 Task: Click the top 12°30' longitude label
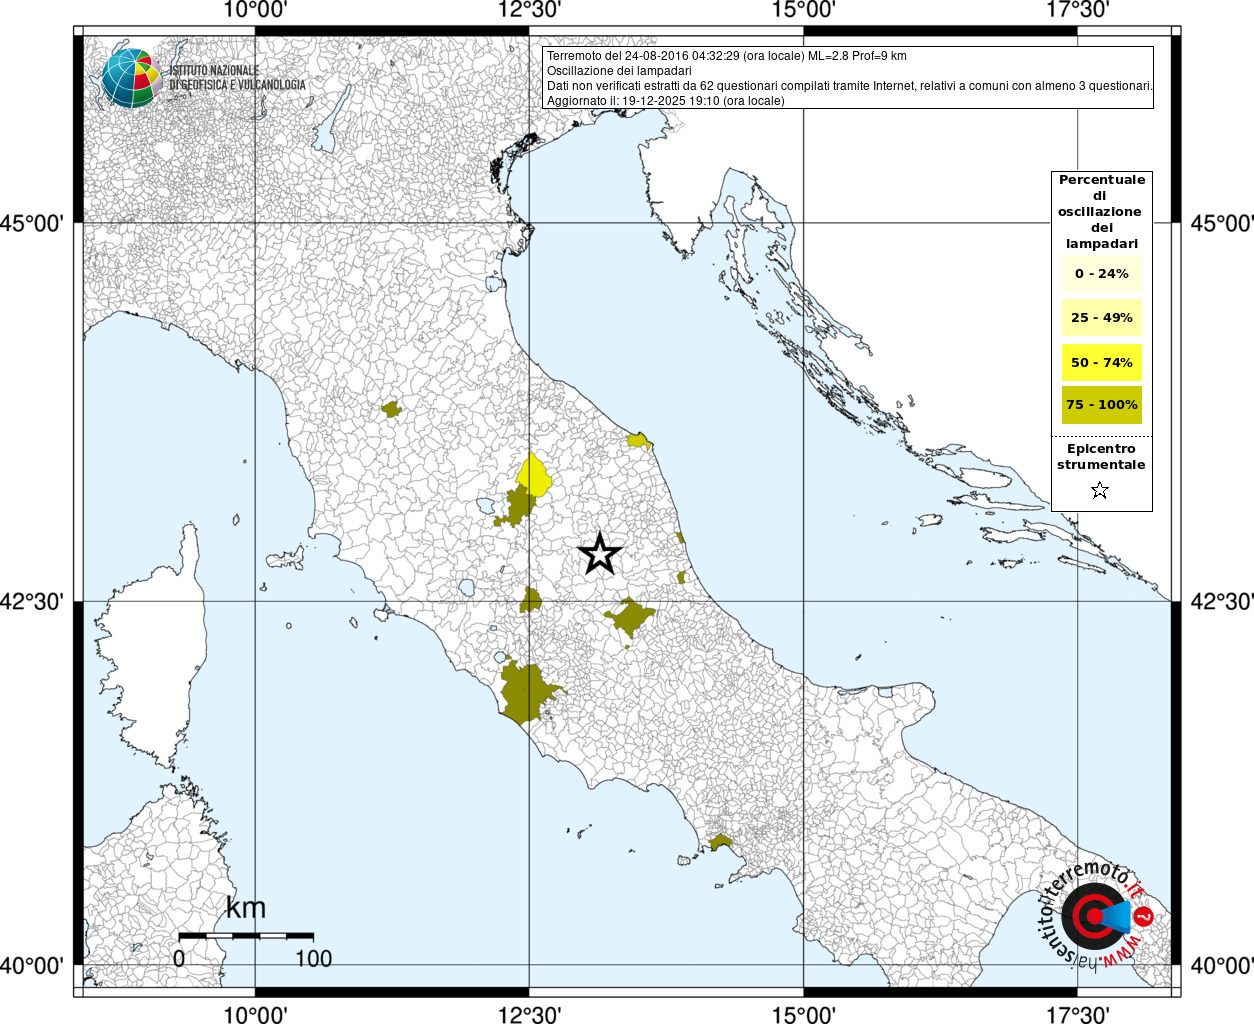point(529,10)
